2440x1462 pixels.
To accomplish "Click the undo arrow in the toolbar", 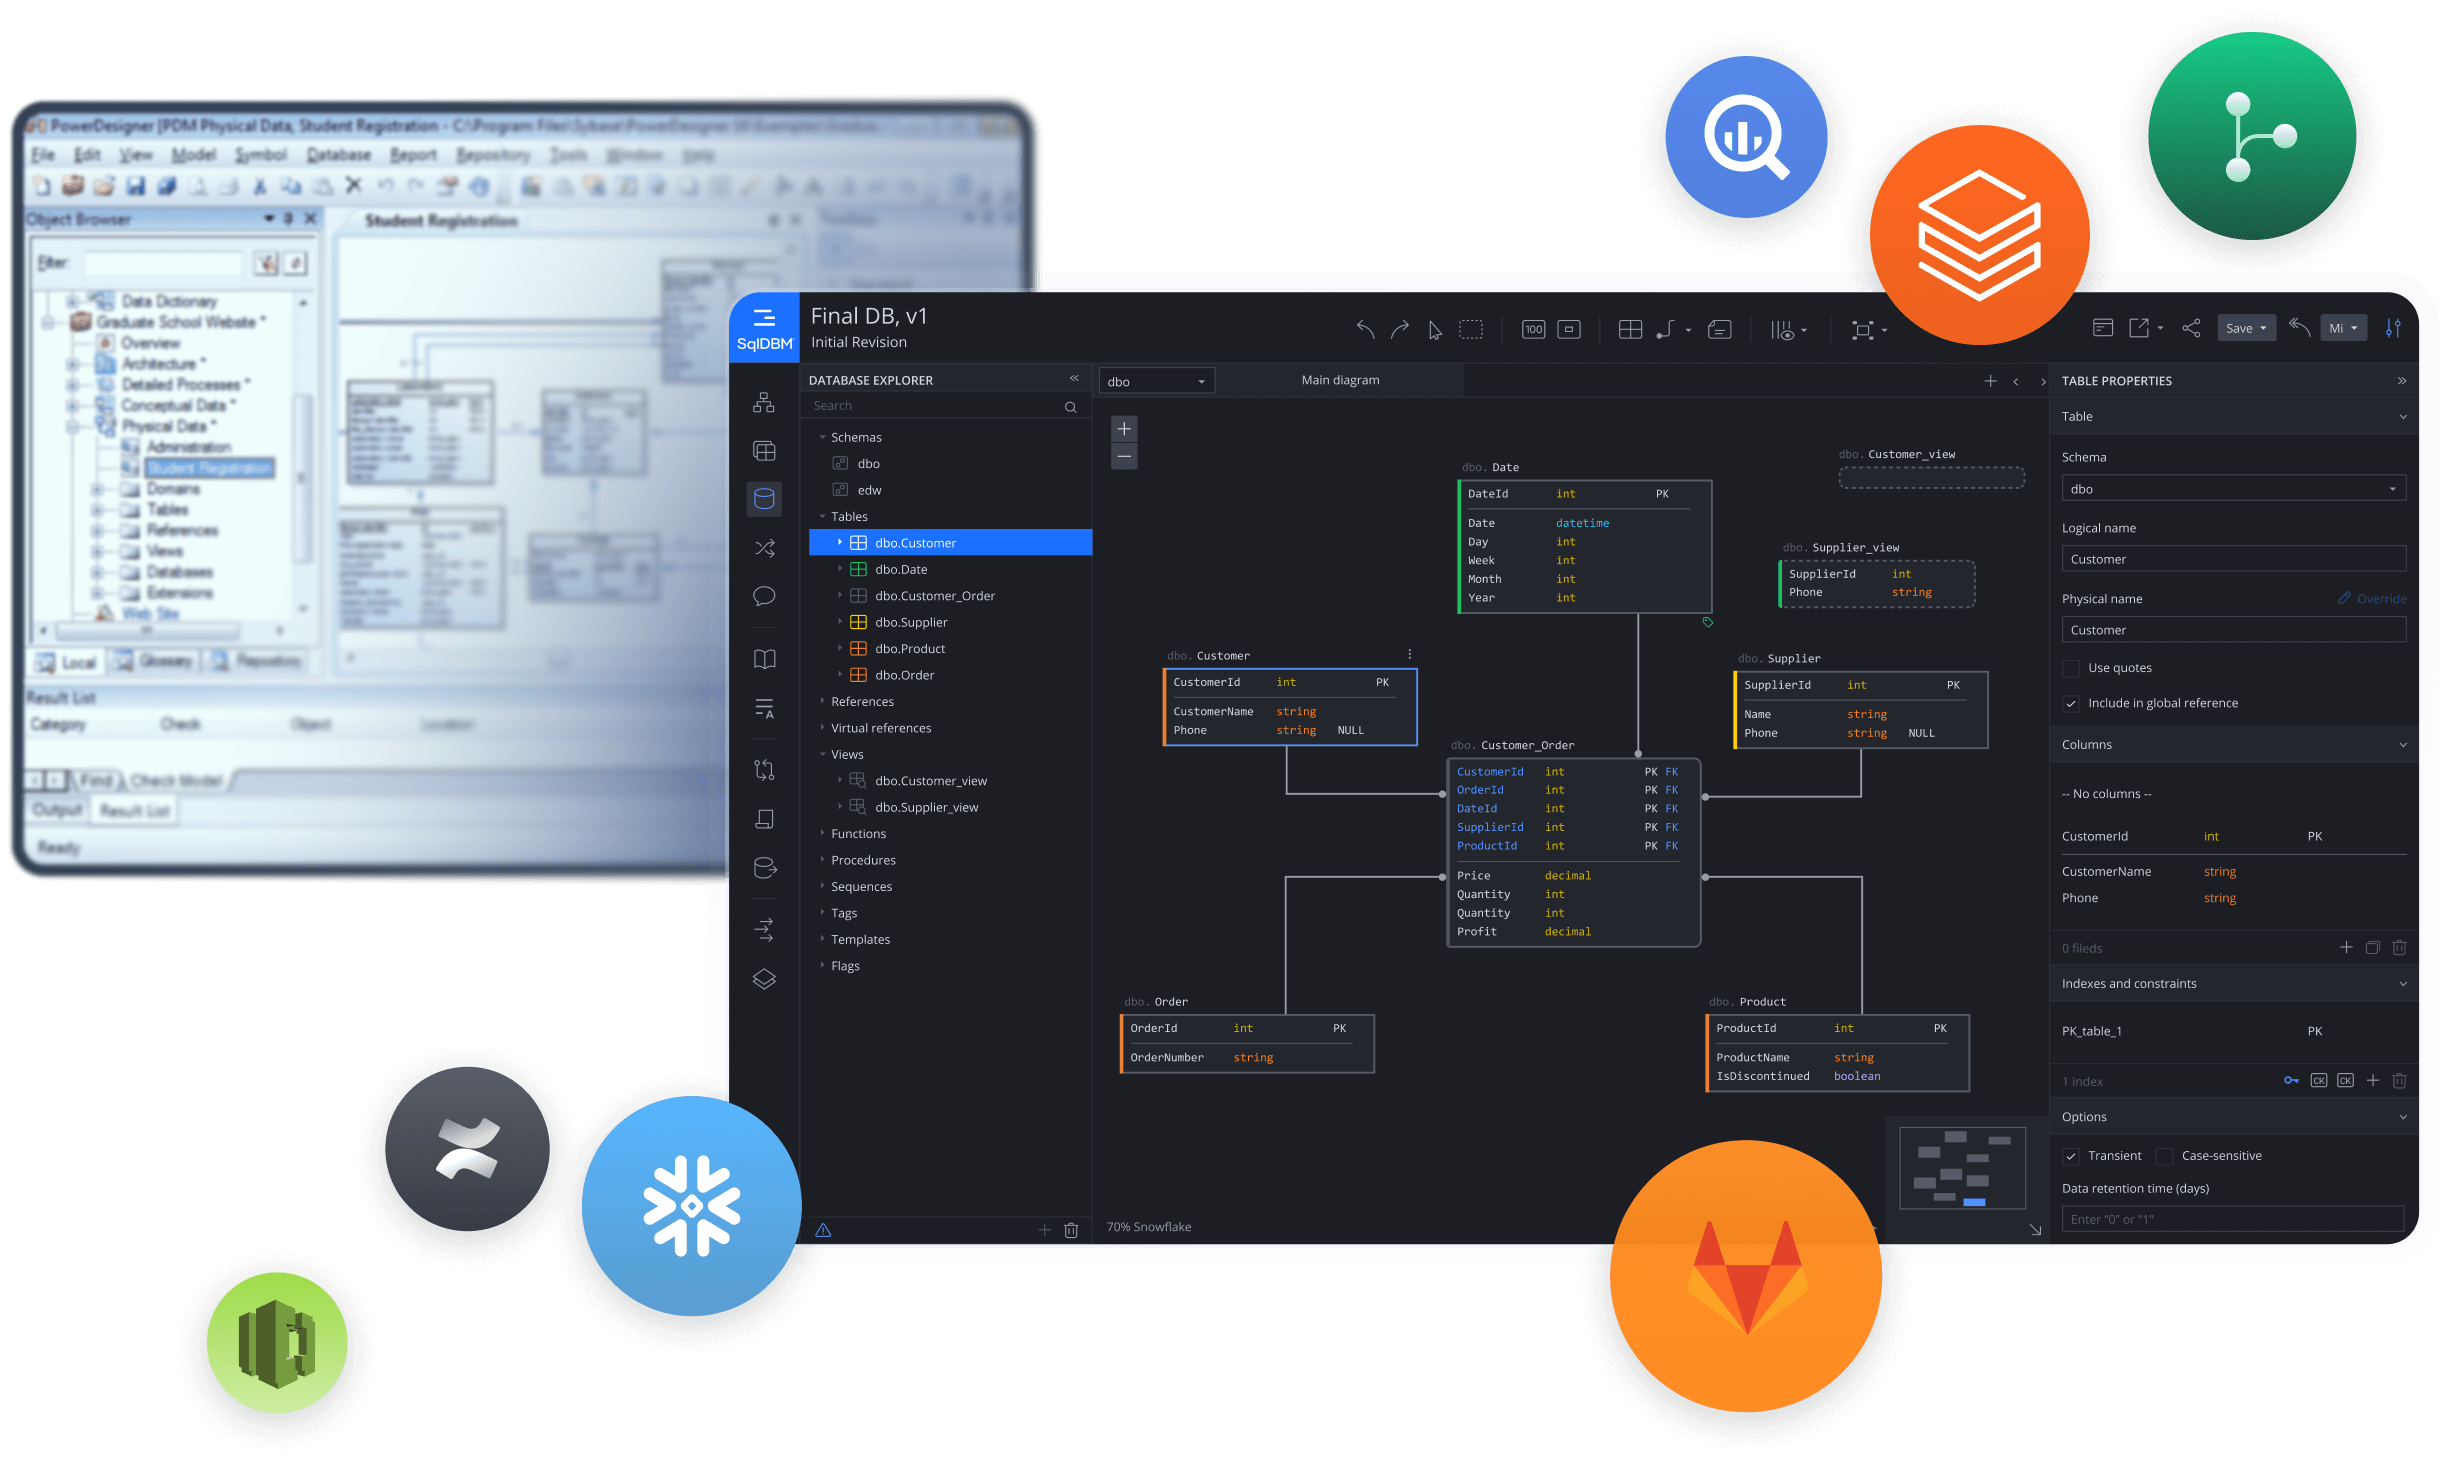I will pos(1364,329).
